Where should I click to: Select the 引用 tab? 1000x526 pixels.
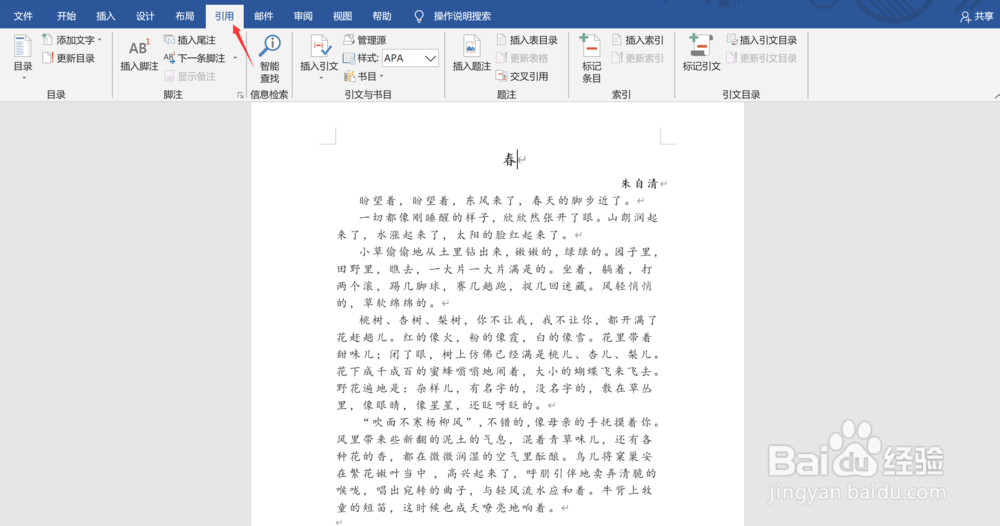pos(224,16)
